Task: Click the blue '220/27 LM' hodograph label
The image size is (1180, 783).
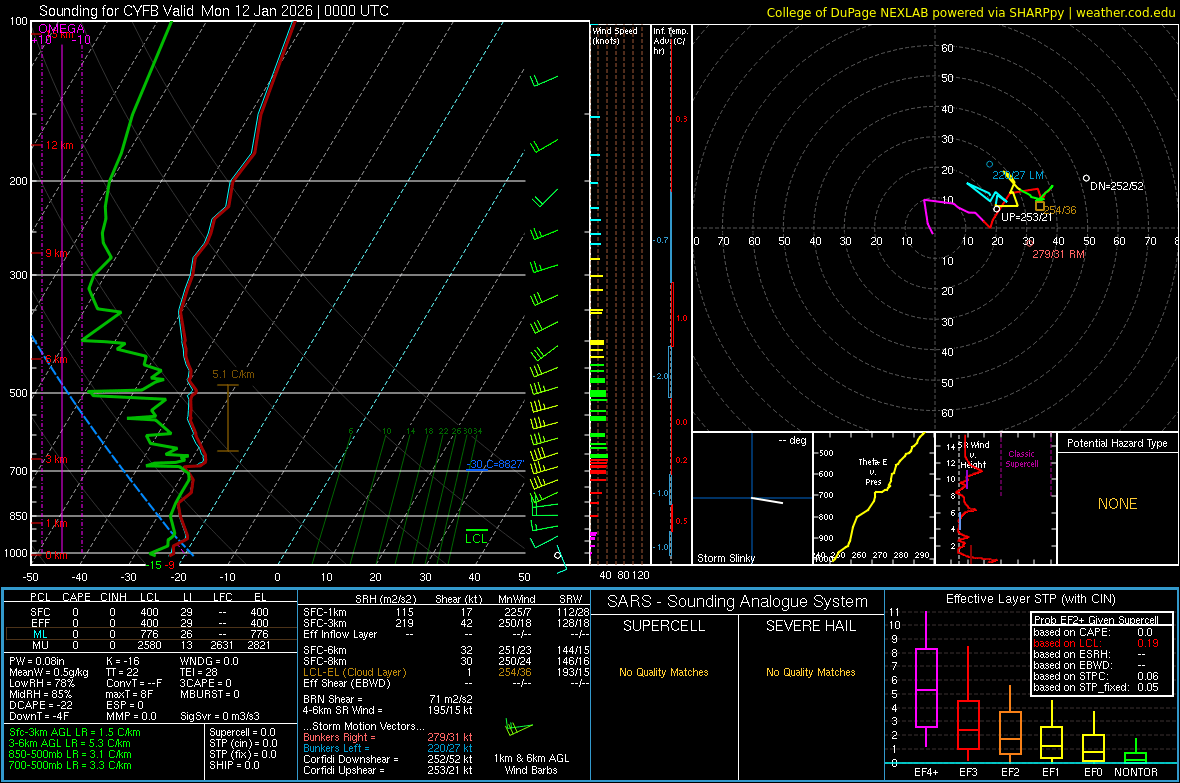Action: pyautogui.click(x=1017, y=175)
